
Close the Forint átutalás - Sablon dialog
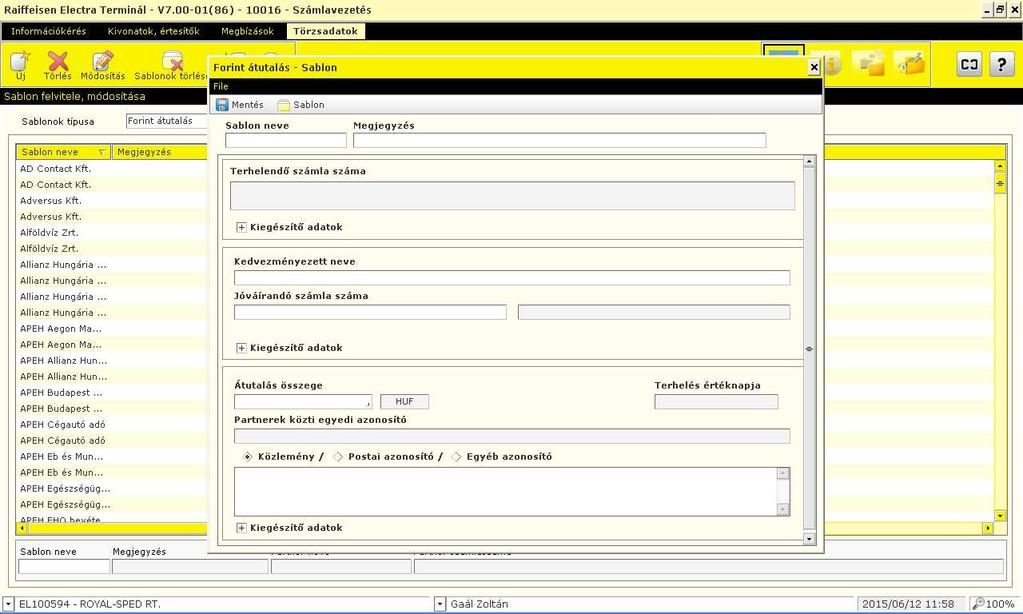(x=814, y=67)
